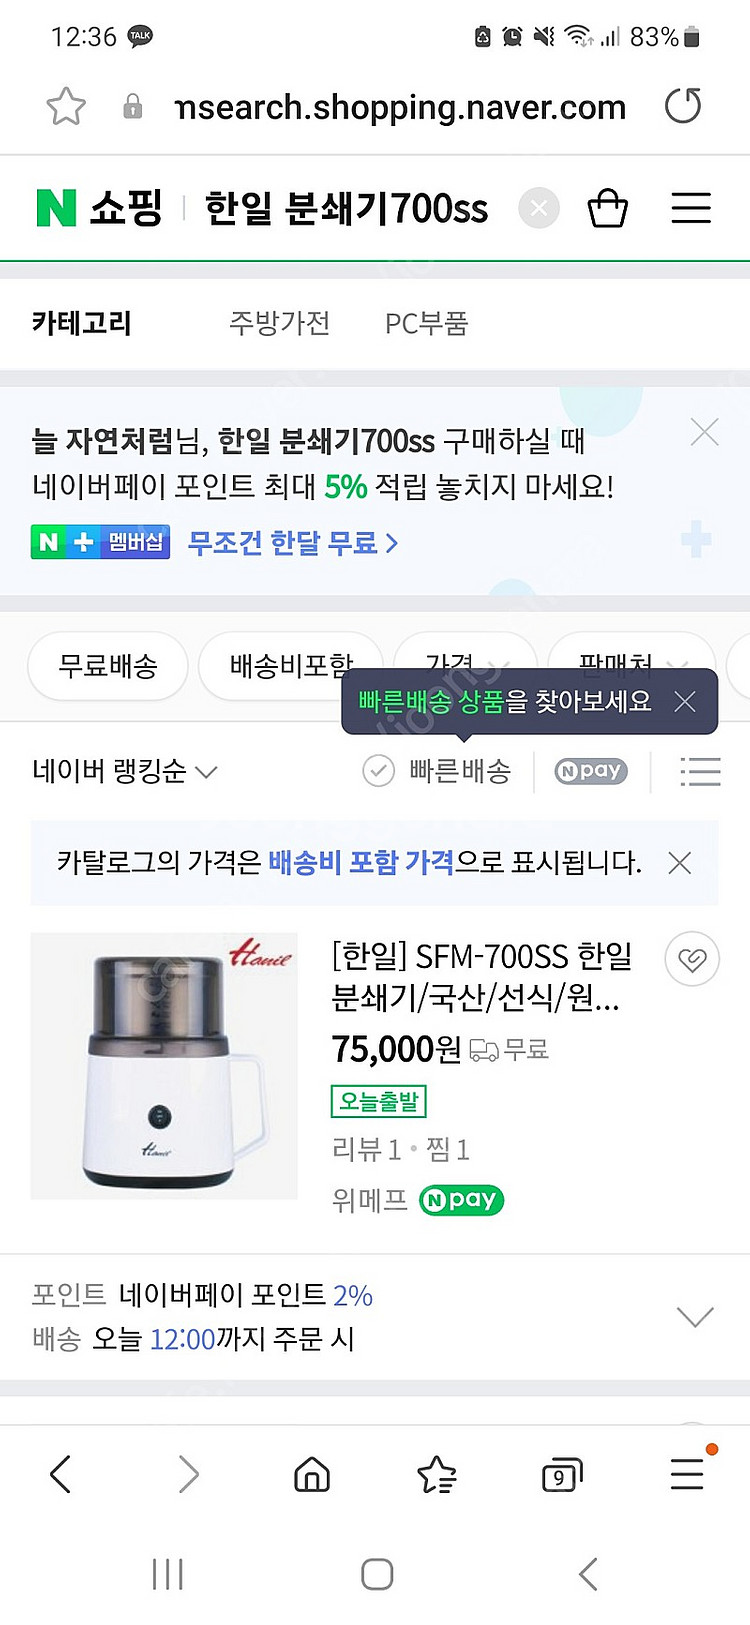Go to browser home page

312,1474
